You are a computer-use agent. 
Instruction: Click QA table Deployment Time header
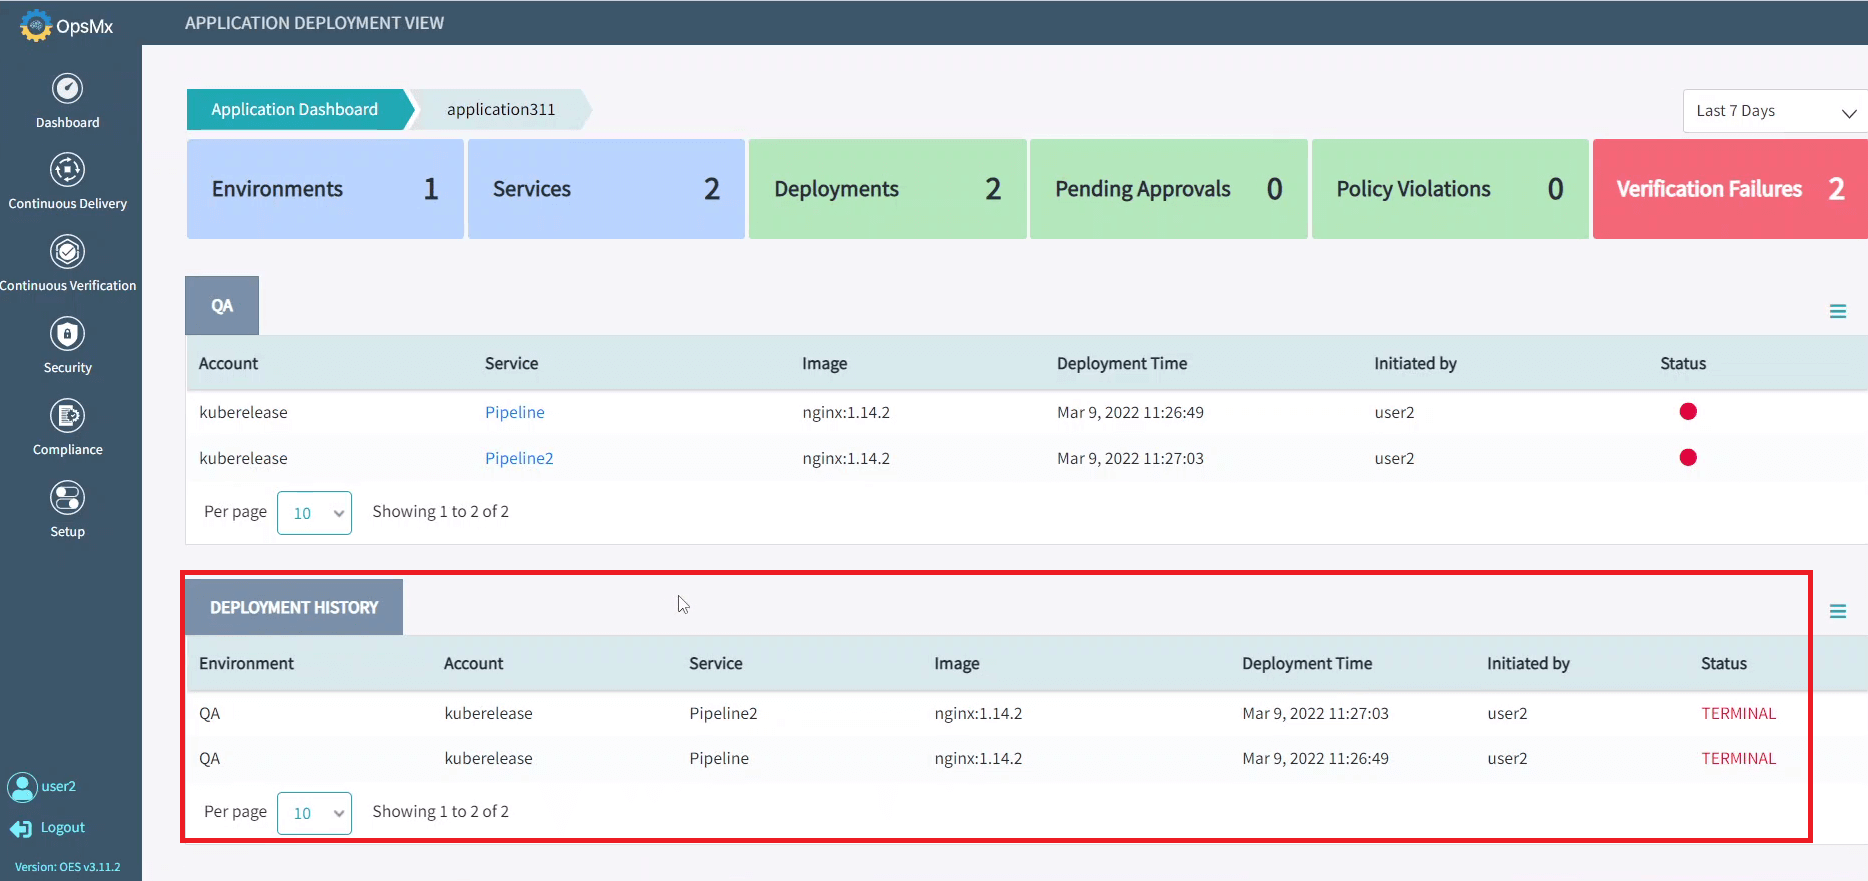[1122, 364]
